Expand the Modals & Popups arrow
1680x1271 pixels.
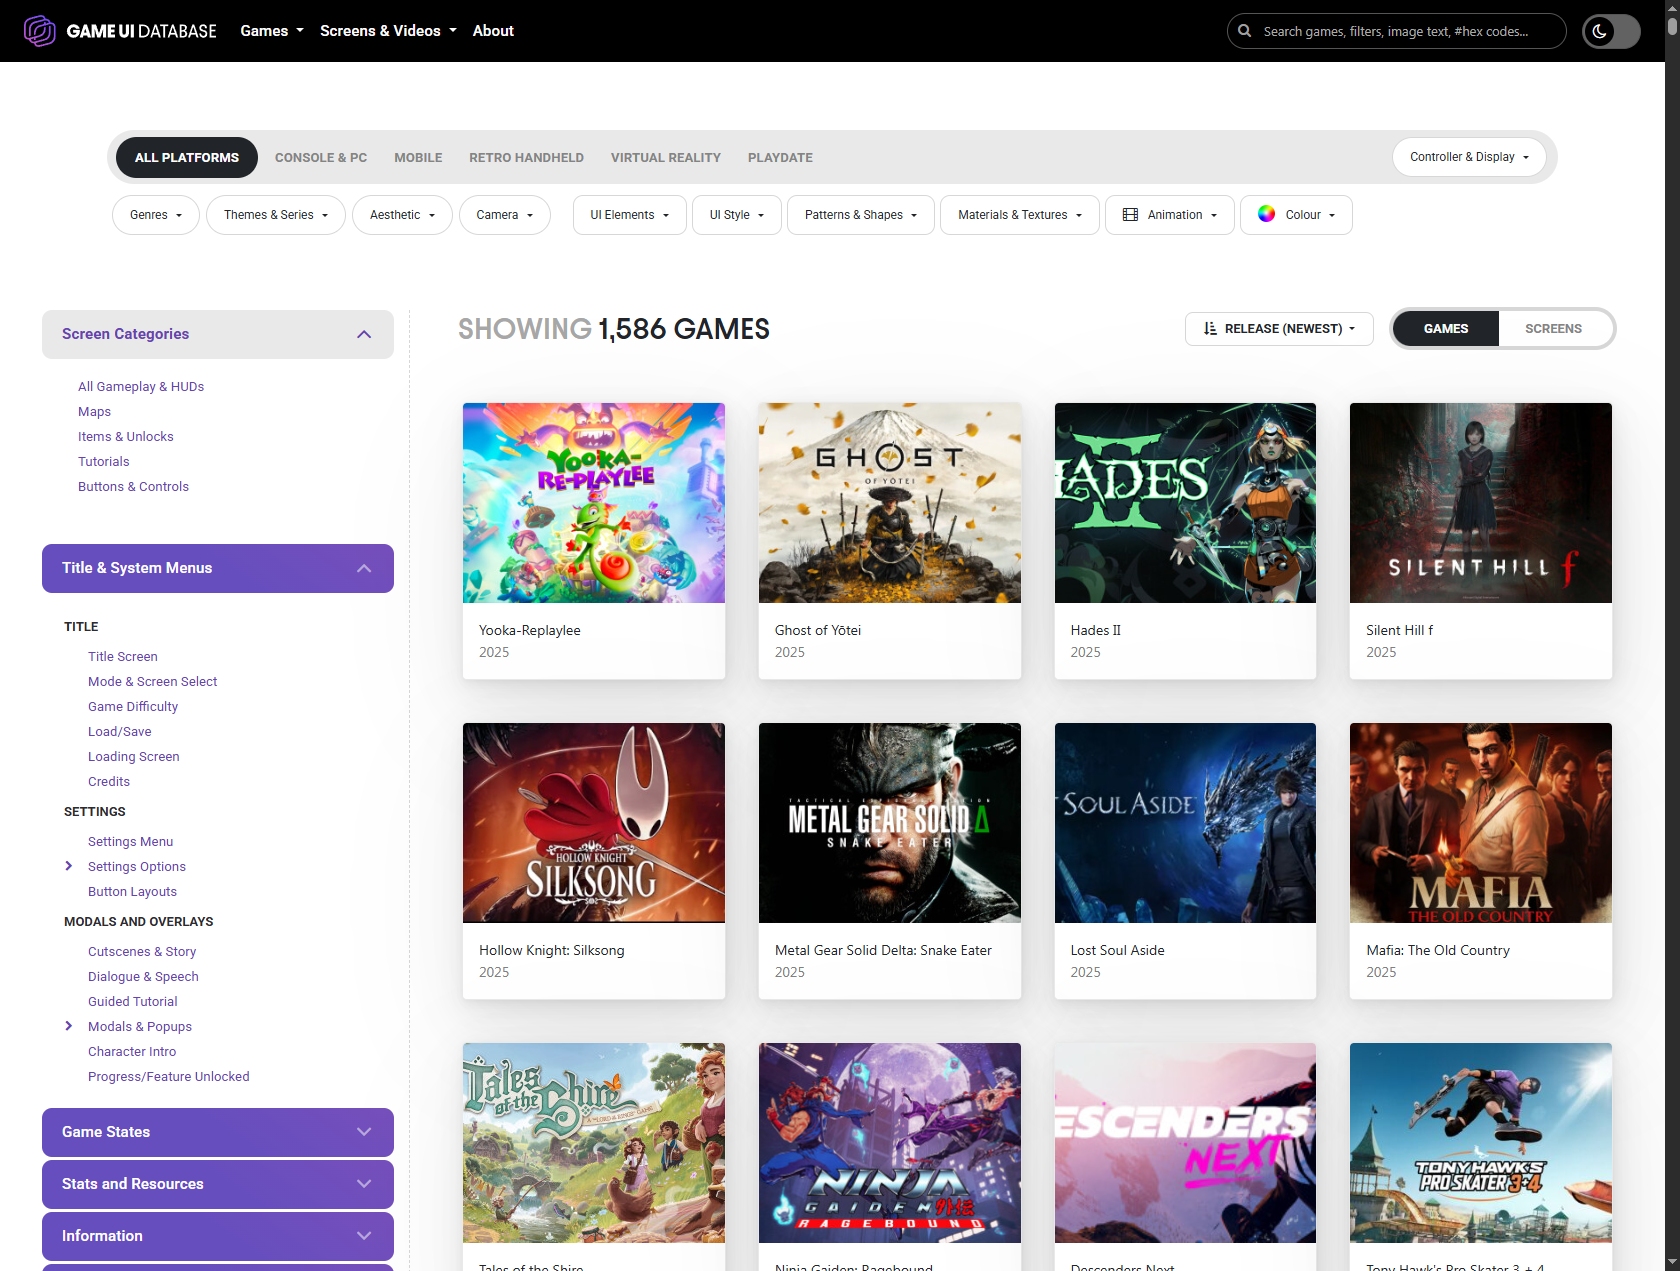pos(68,1026)
